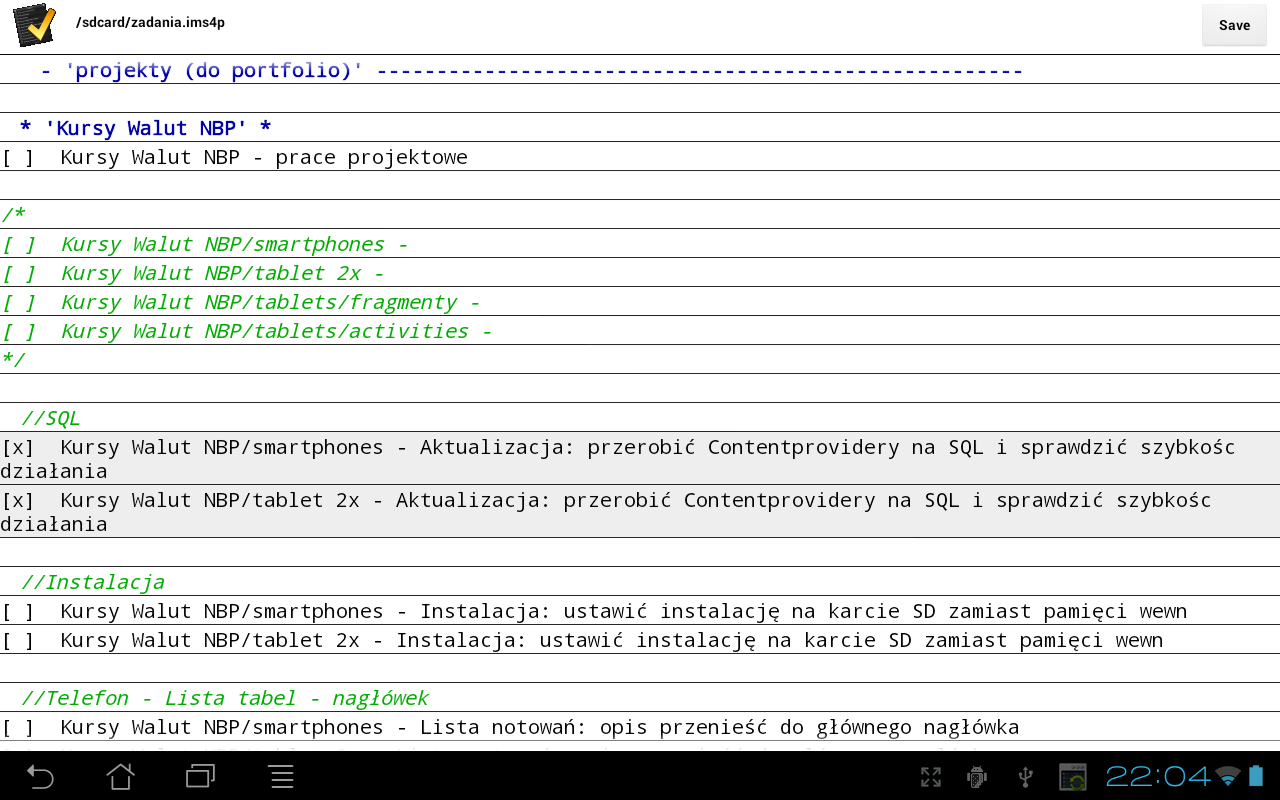Screen dimensions: 1280x800
Task: Toggle commented 'Kursy Walut NBP/tablet 2x -' checkbox
Action: click(x=18, y=273)
